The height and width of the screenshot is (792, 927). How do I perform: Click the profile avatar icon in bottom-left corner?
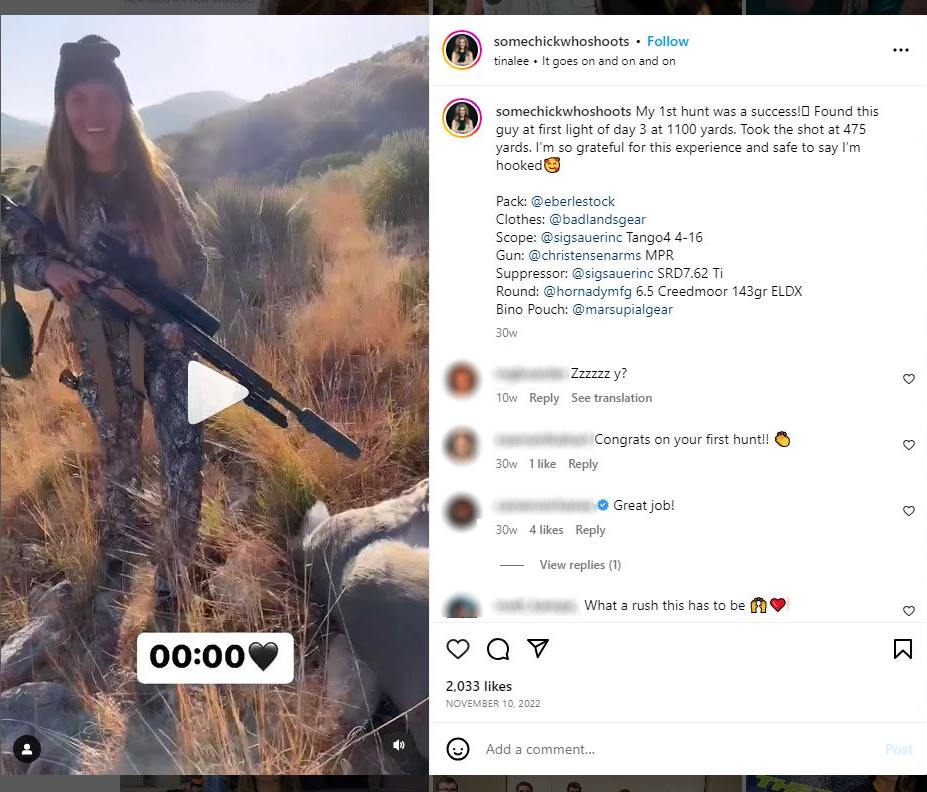tap(26, 748)
